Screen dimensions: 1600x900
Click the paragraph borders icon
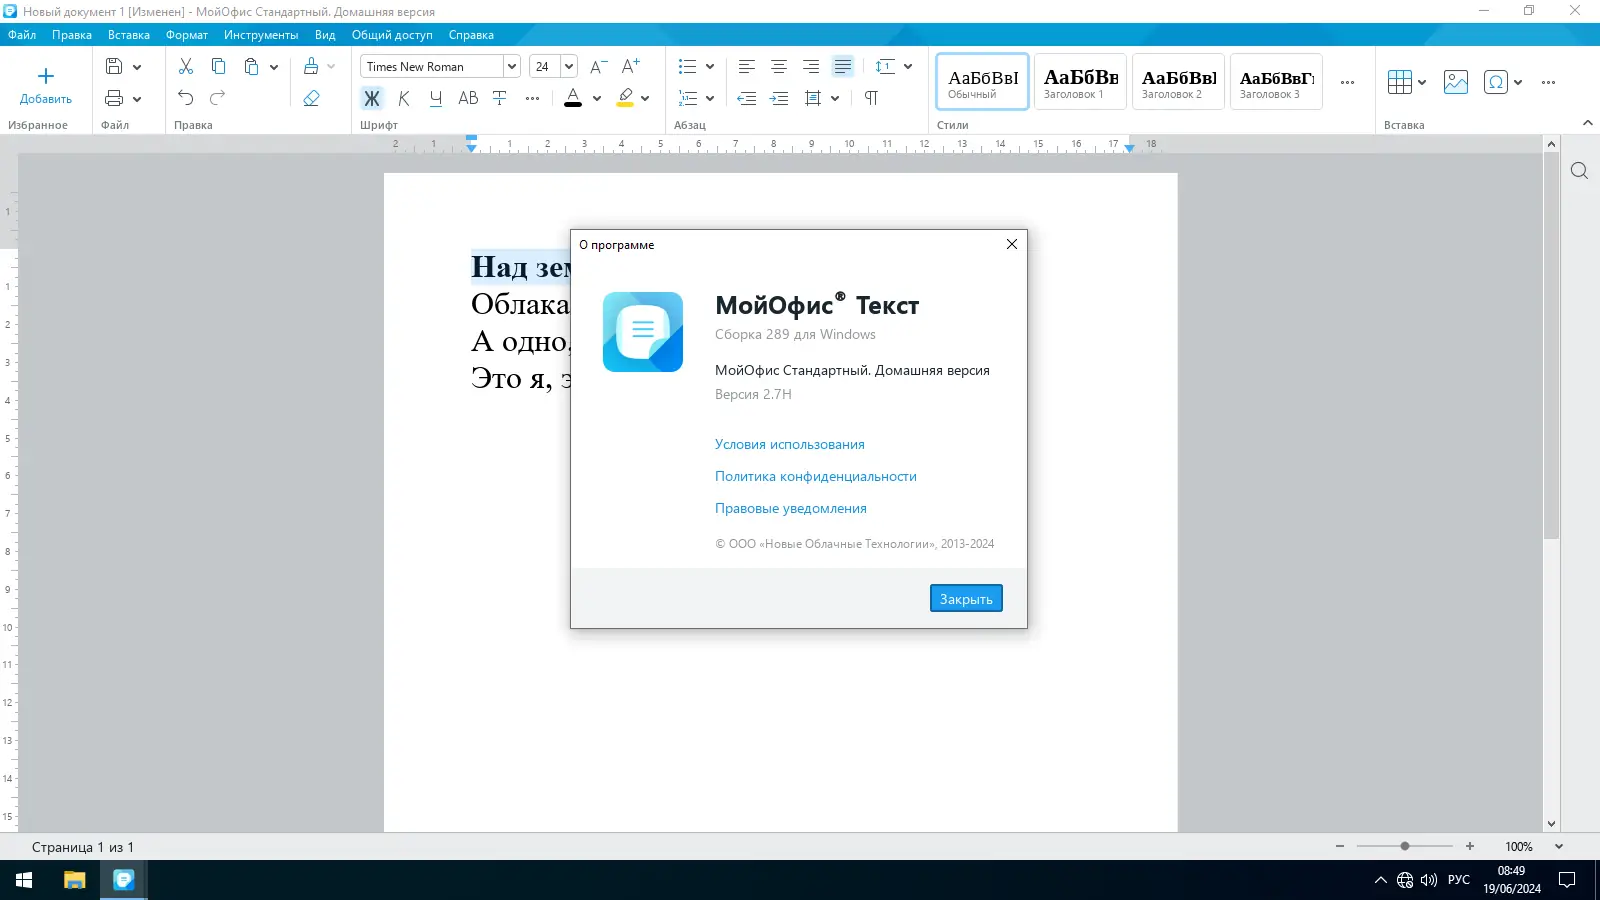click(x=813, y=98)
